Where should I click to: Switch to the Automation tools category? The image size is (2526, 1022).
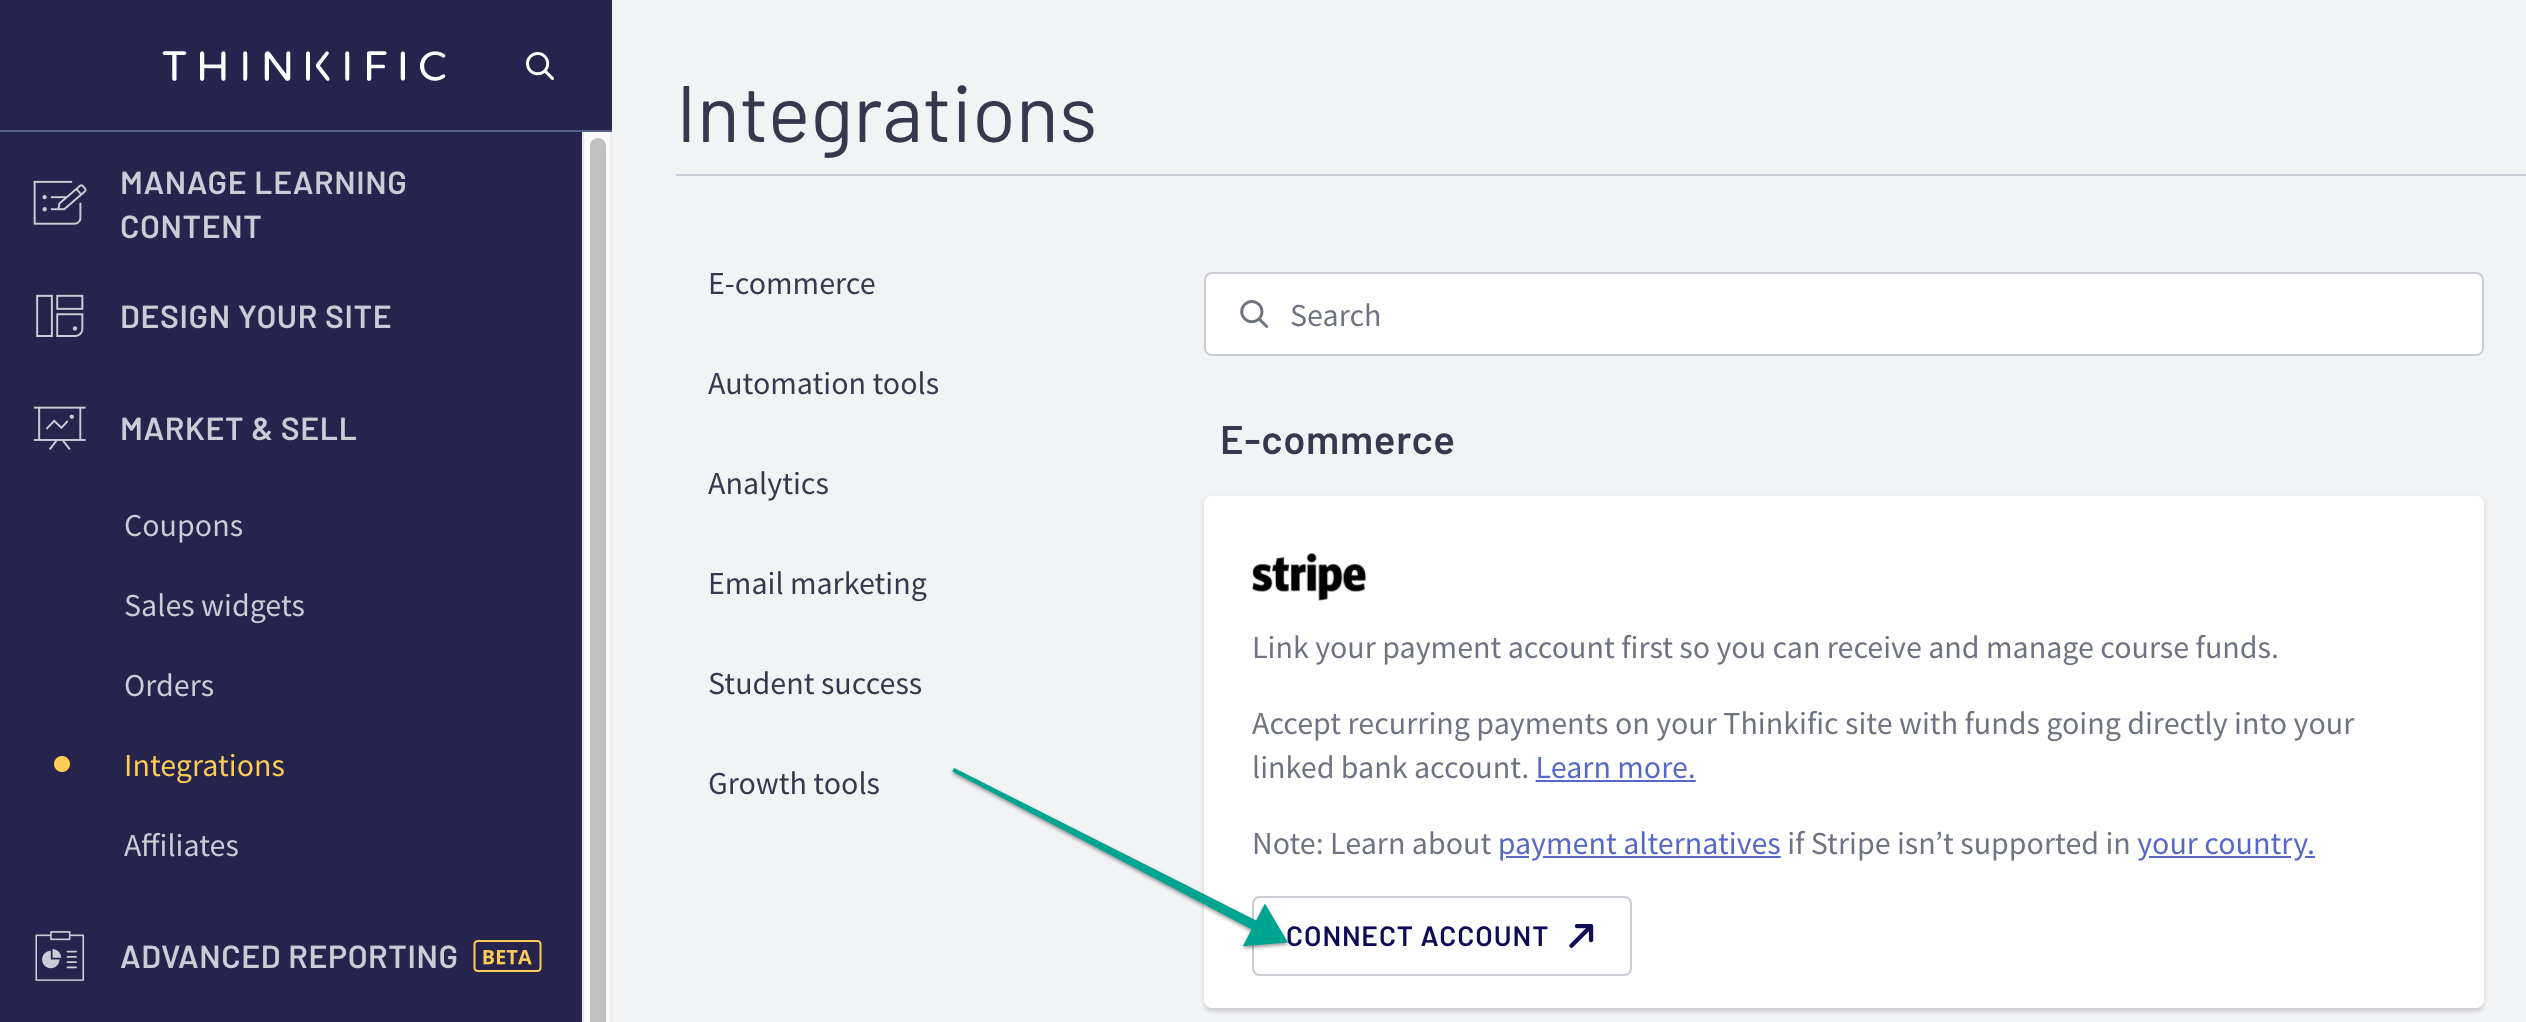(x=823, y=382)
